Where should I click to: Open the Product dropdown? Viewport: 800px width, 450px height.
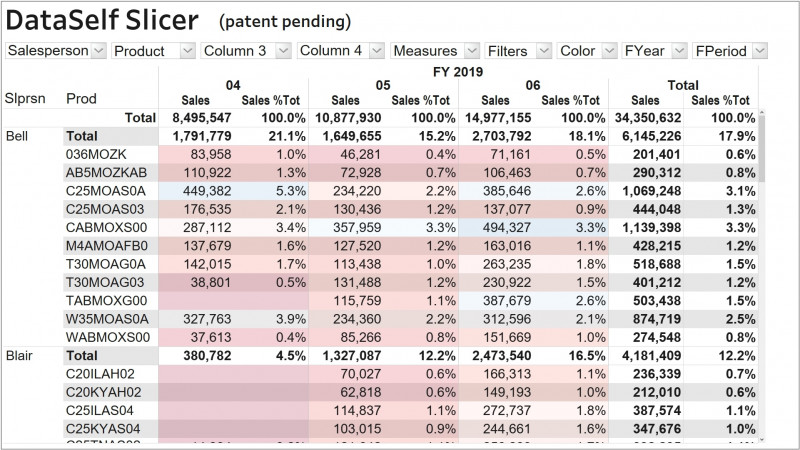[153, 51]
